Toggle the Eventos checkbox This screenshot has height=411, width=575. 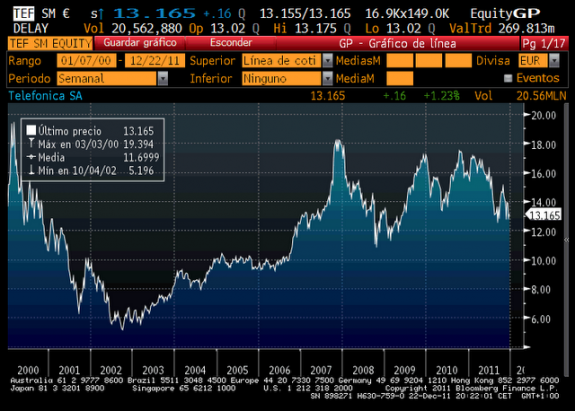coord(508,78)
